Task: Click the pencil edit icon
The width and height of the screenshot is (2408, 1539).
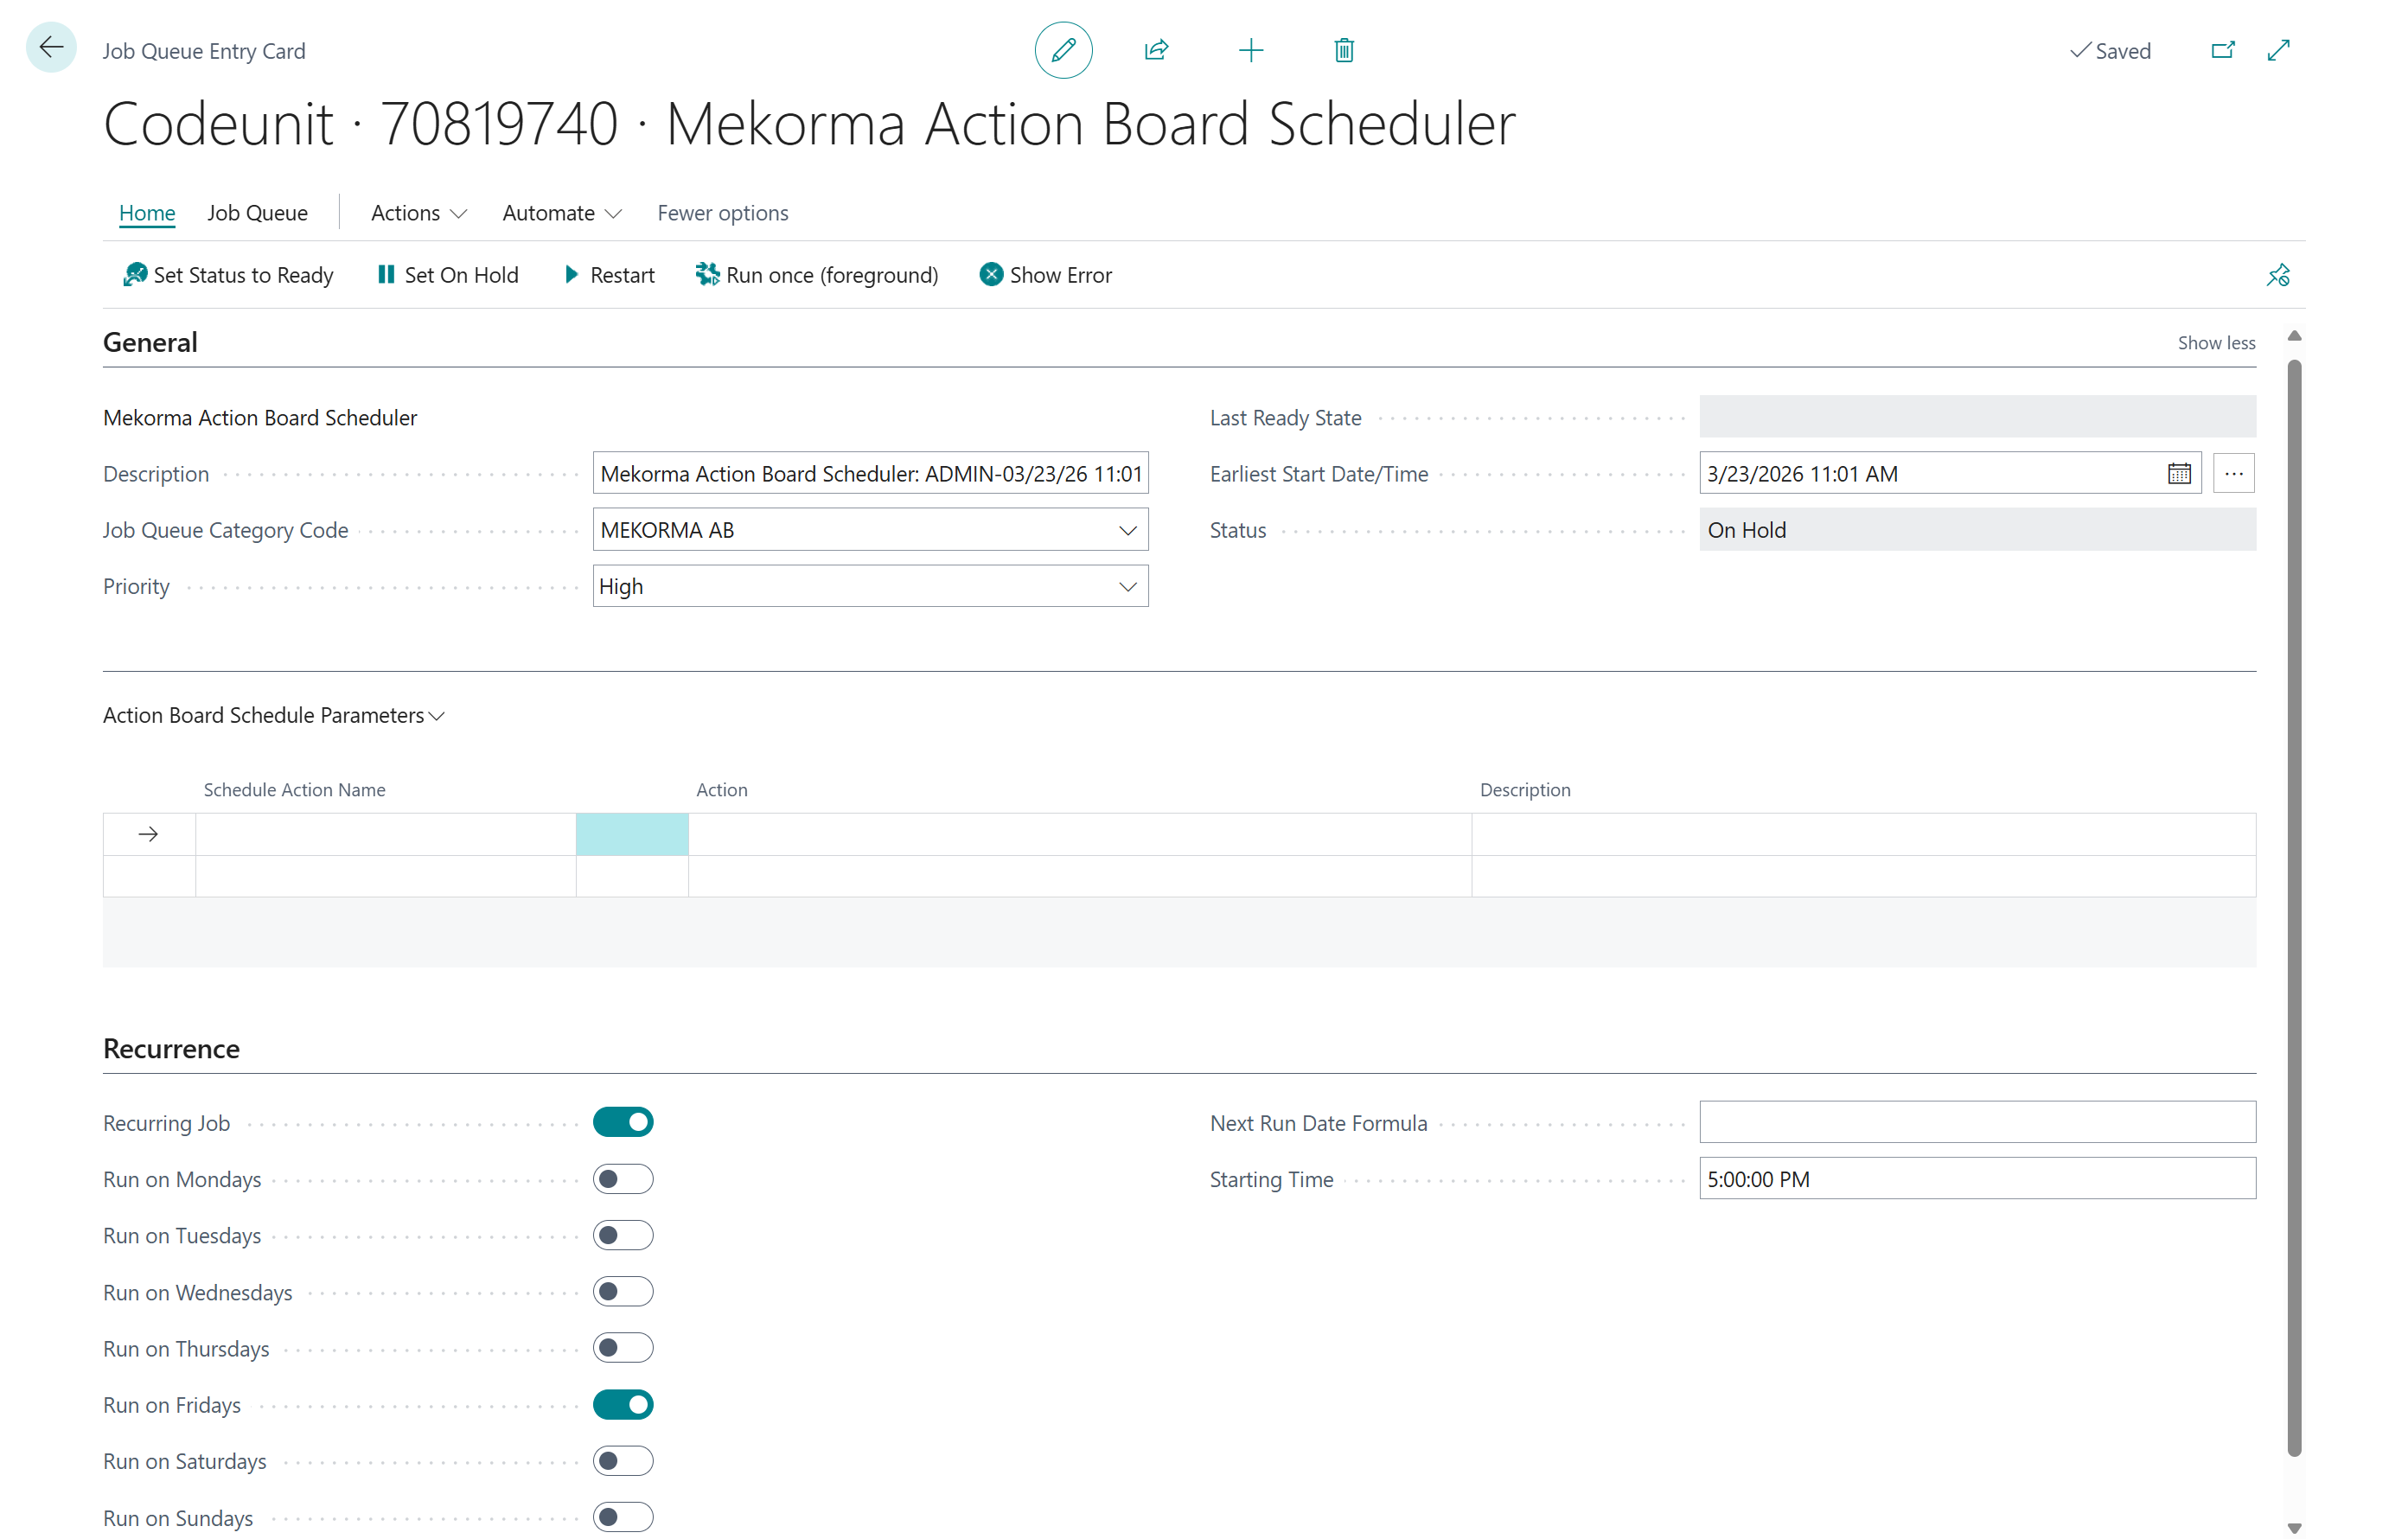Action: click(1063, 49)
